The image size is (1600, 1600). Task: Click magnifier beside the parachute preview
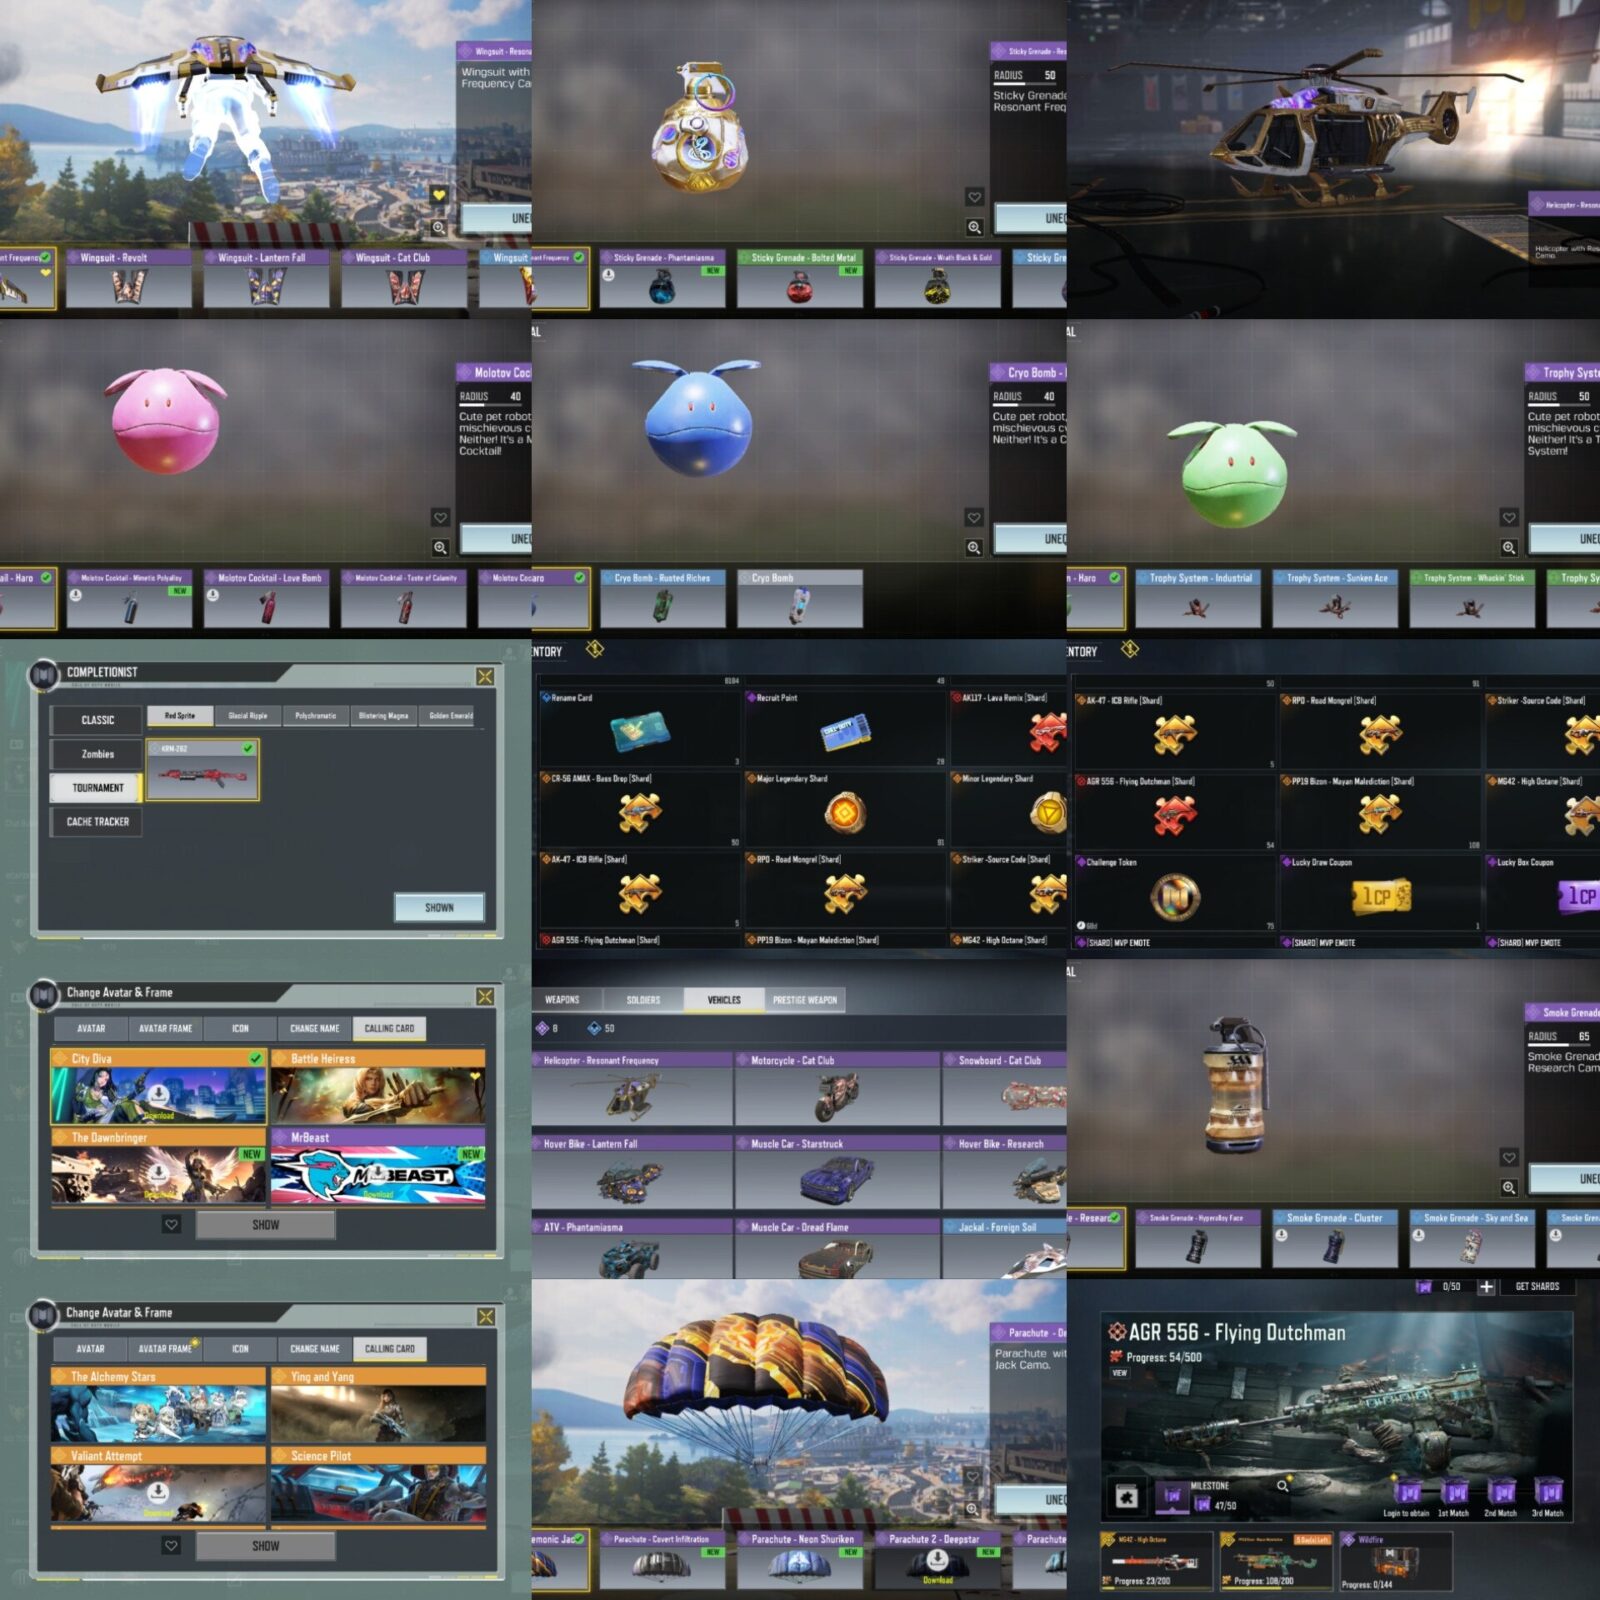pos(972,1509)
